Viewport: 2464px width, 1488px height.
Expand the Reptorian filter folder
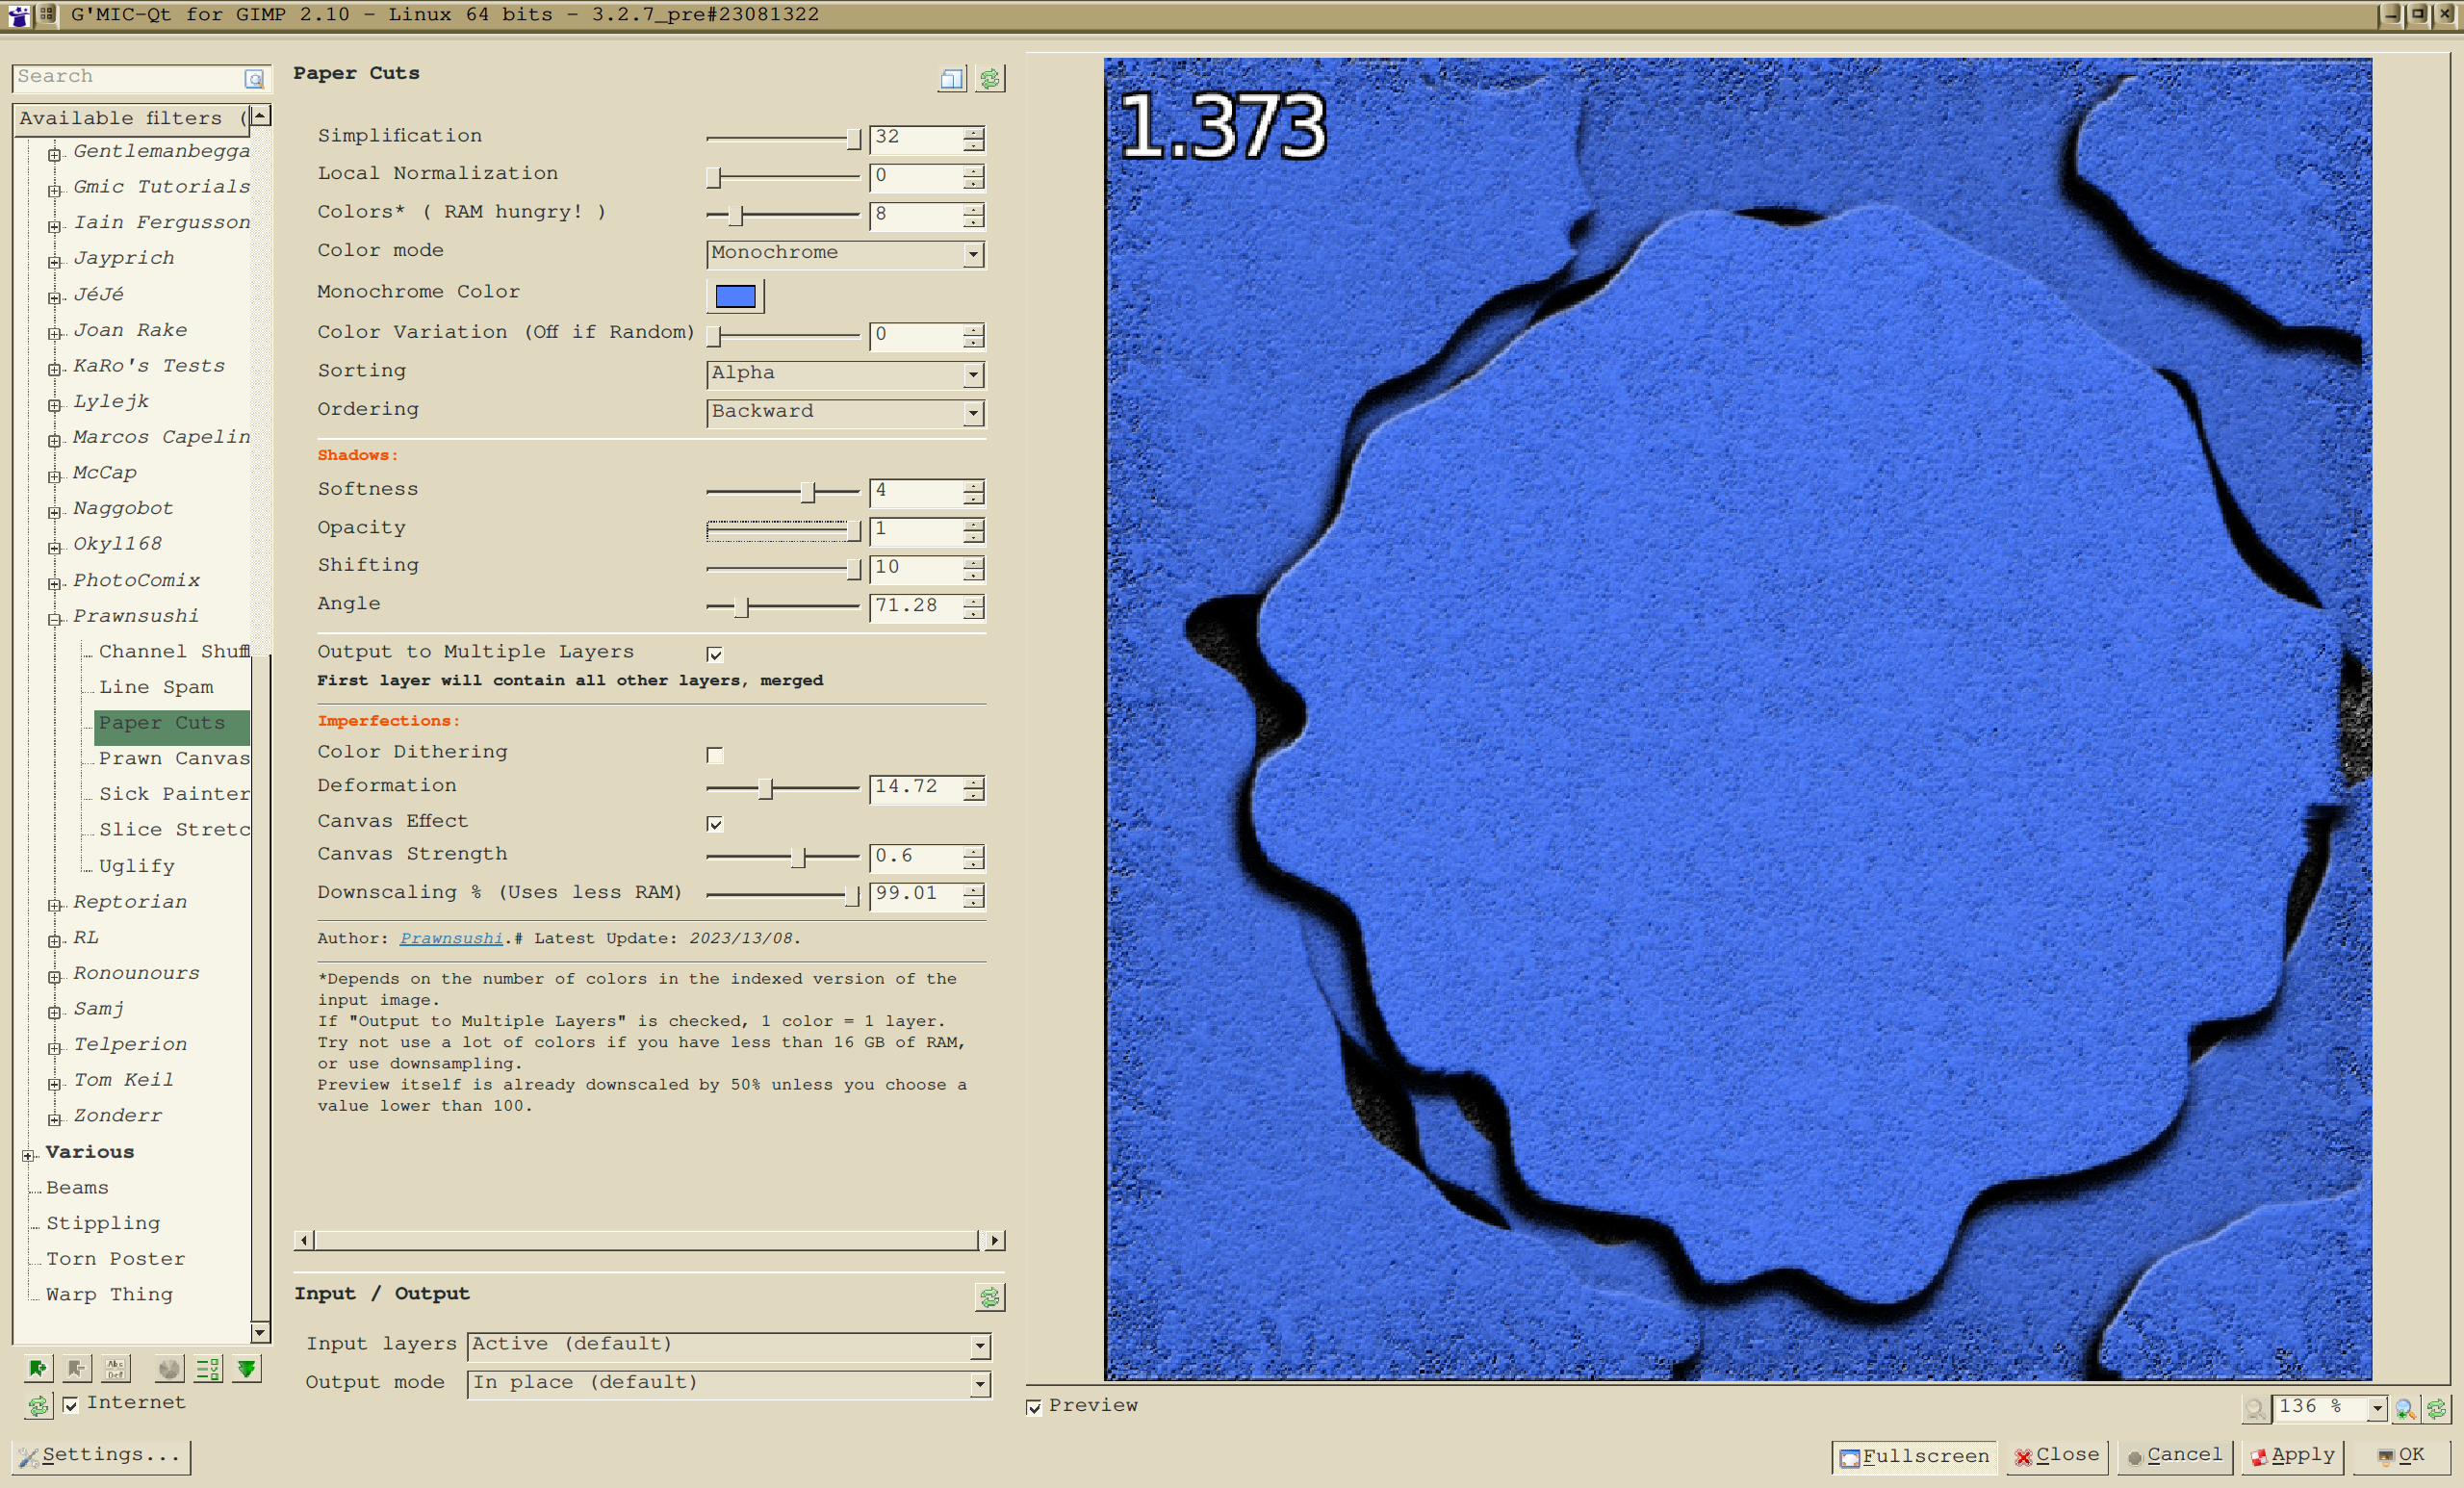point(55,905)
